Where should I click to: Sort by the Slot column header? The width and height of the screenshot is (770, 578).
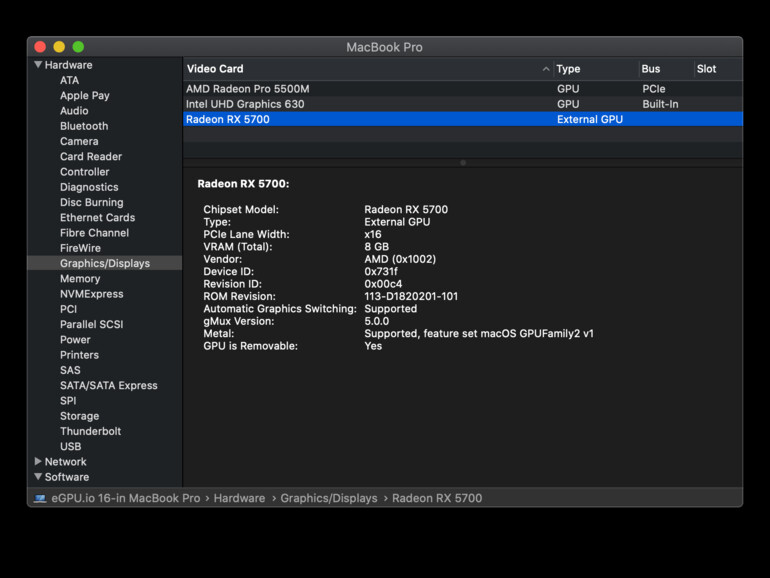click(x=718, y=68)
